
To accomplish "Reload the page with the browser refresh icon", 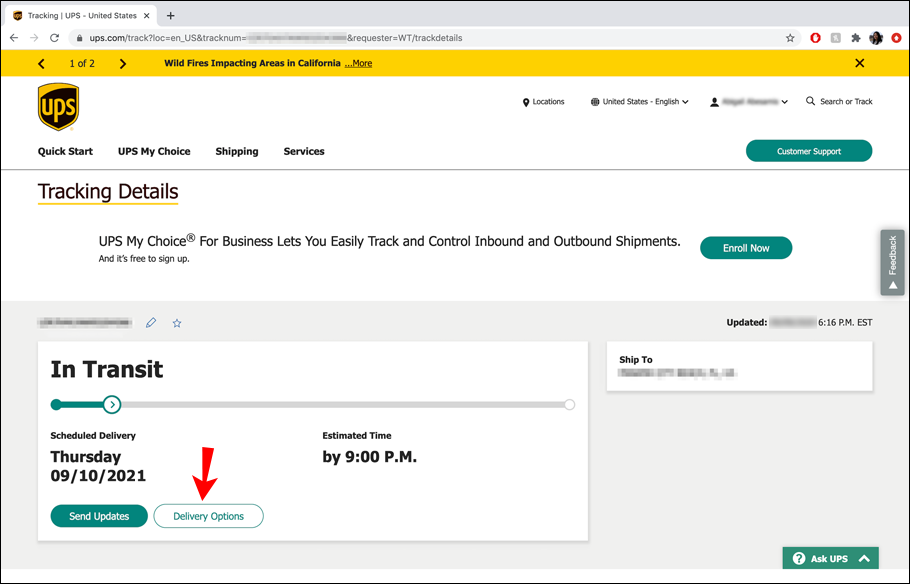I will 55,38.
